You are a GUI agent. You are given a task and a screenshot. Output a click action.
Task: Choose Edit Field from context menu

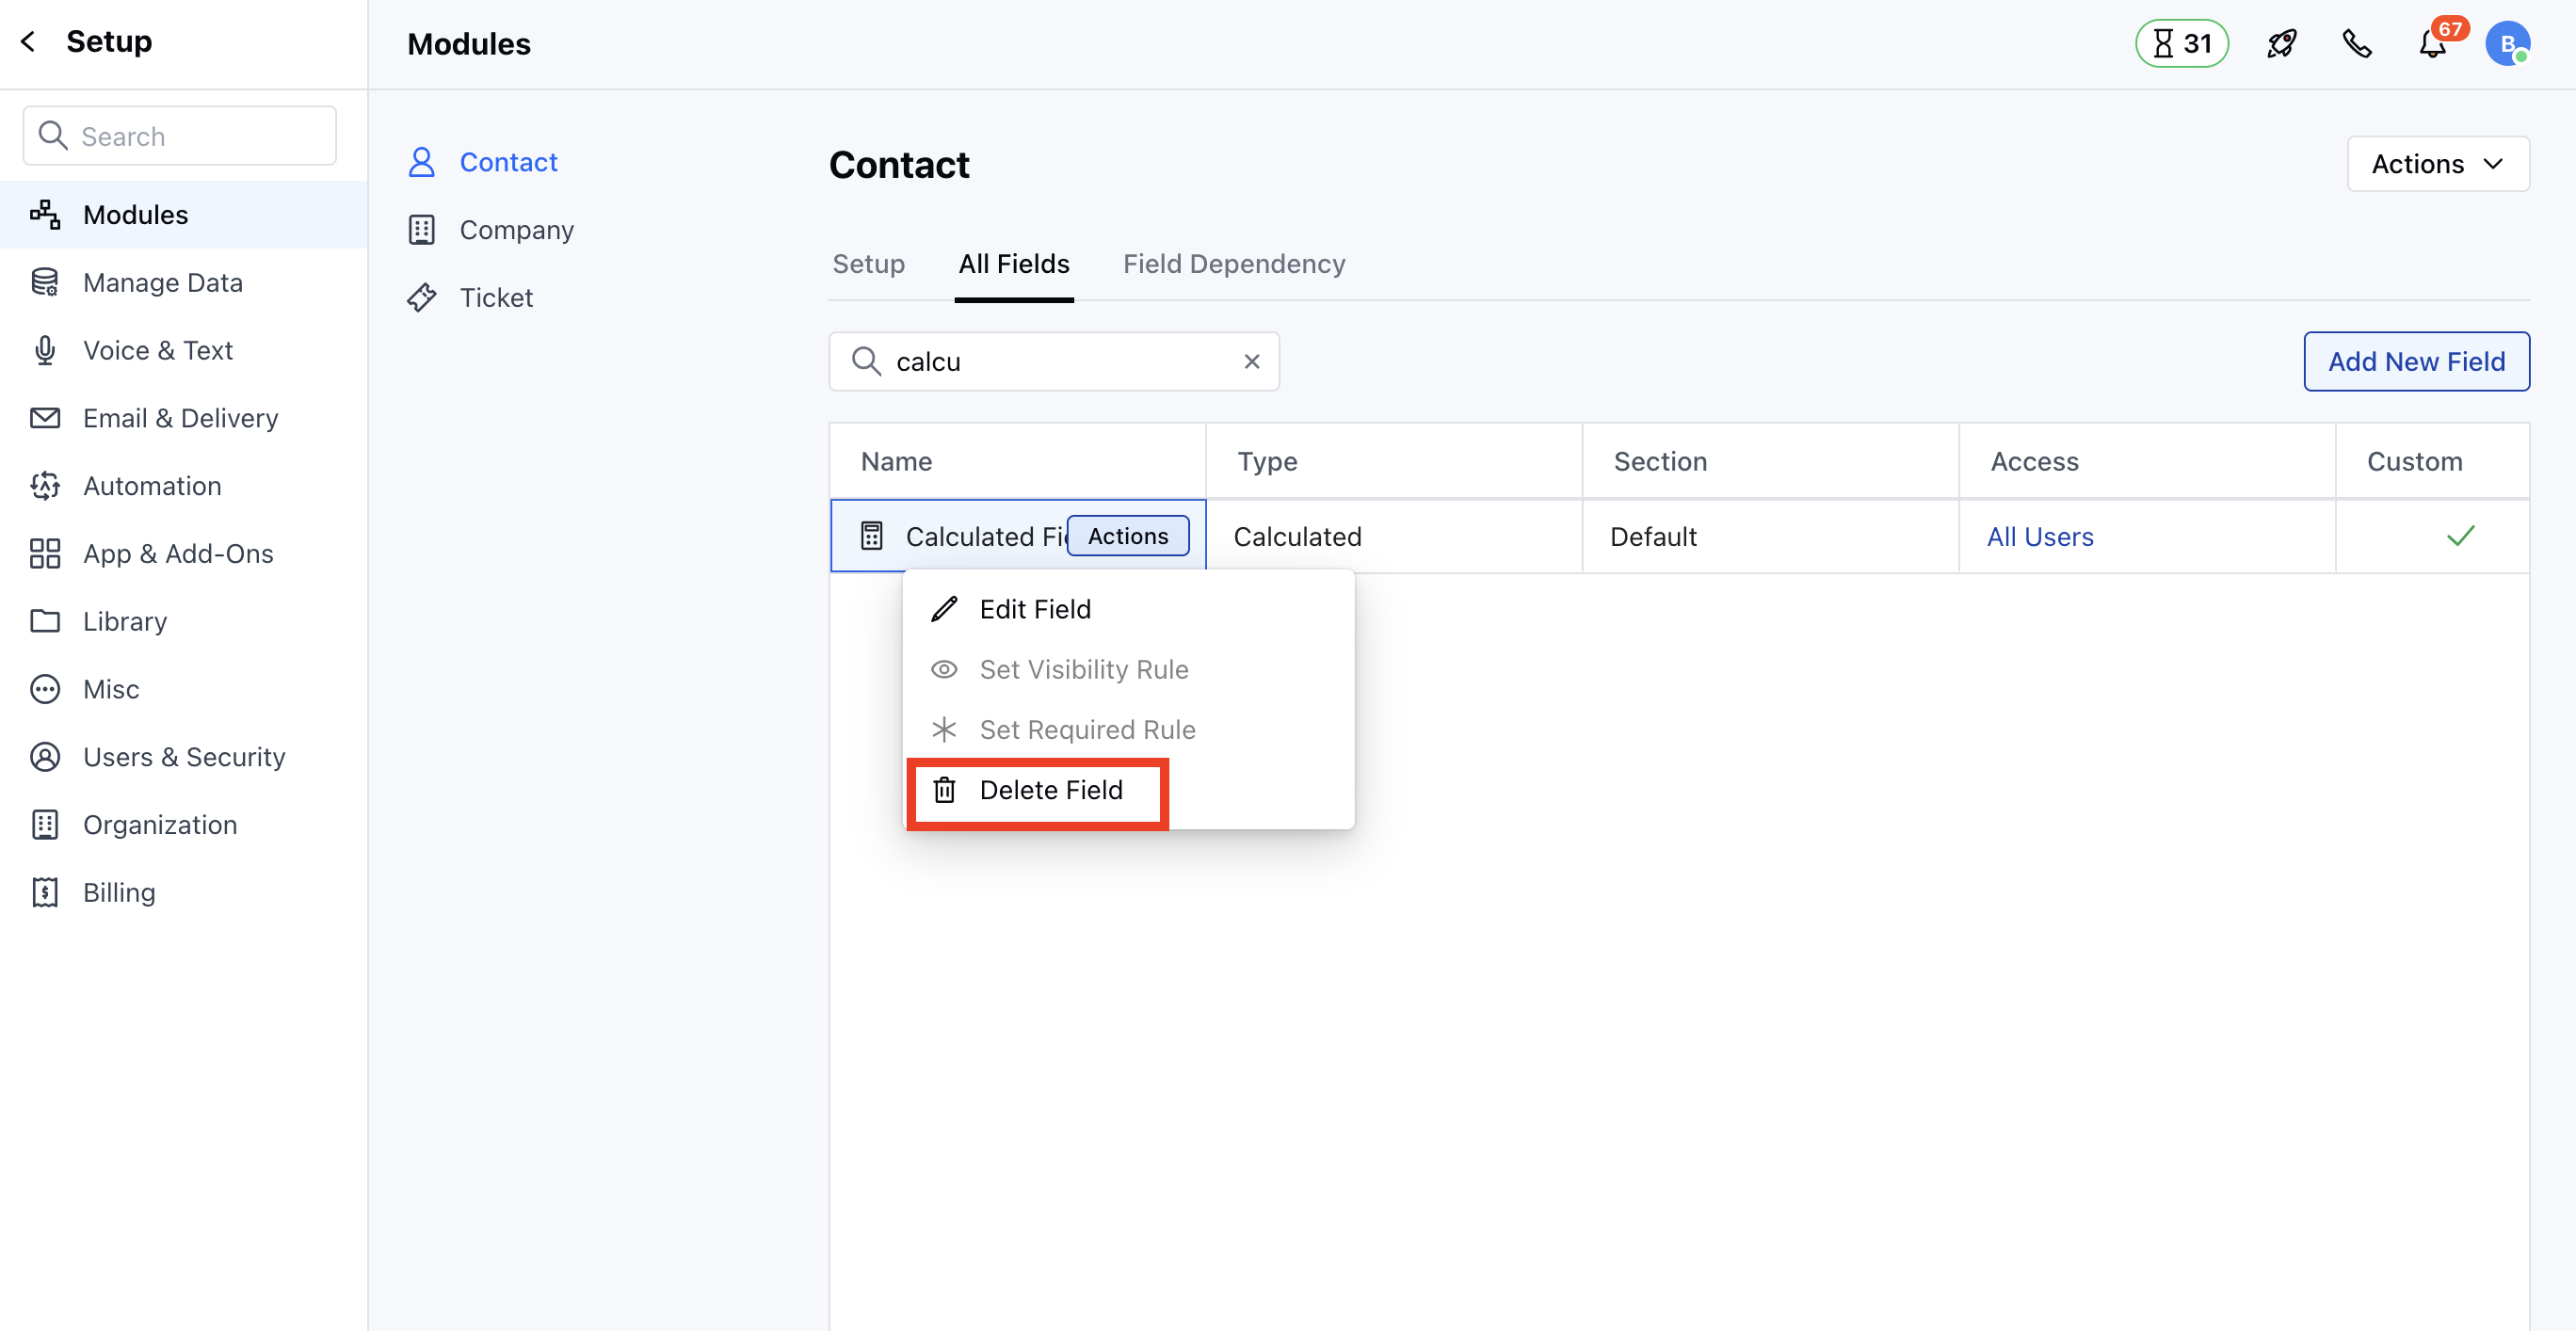tap(1034, 609)
